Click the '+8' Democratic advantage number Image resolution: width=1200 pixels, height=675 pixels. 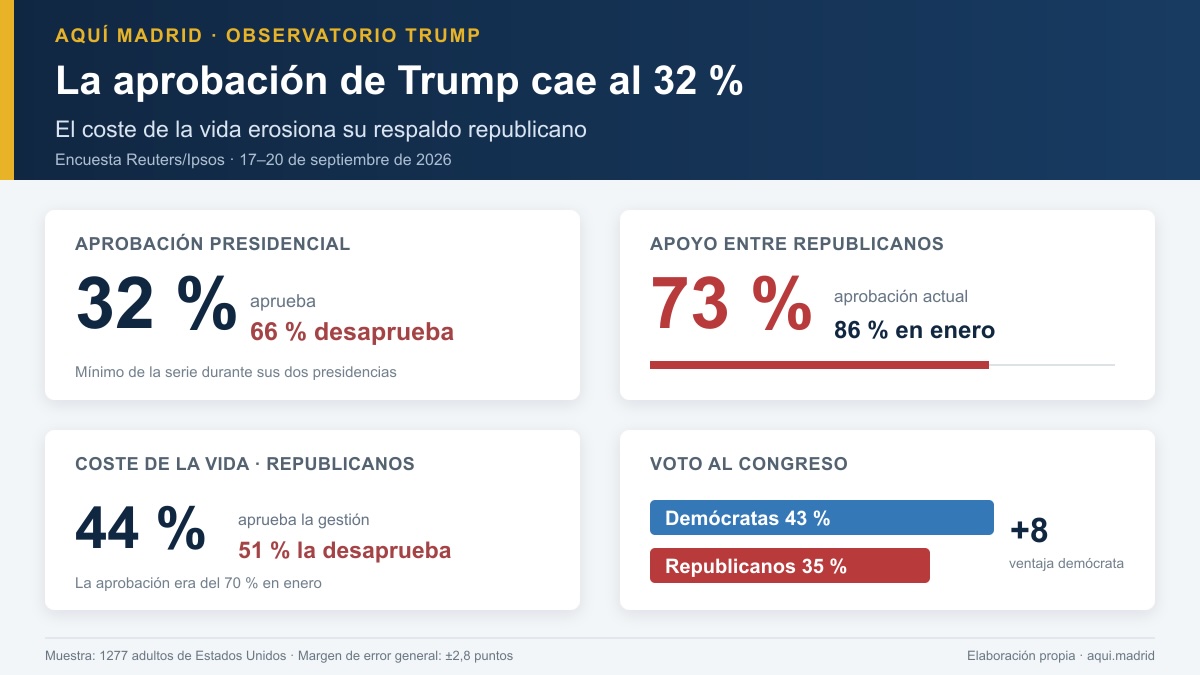[x=1029, y=530]
